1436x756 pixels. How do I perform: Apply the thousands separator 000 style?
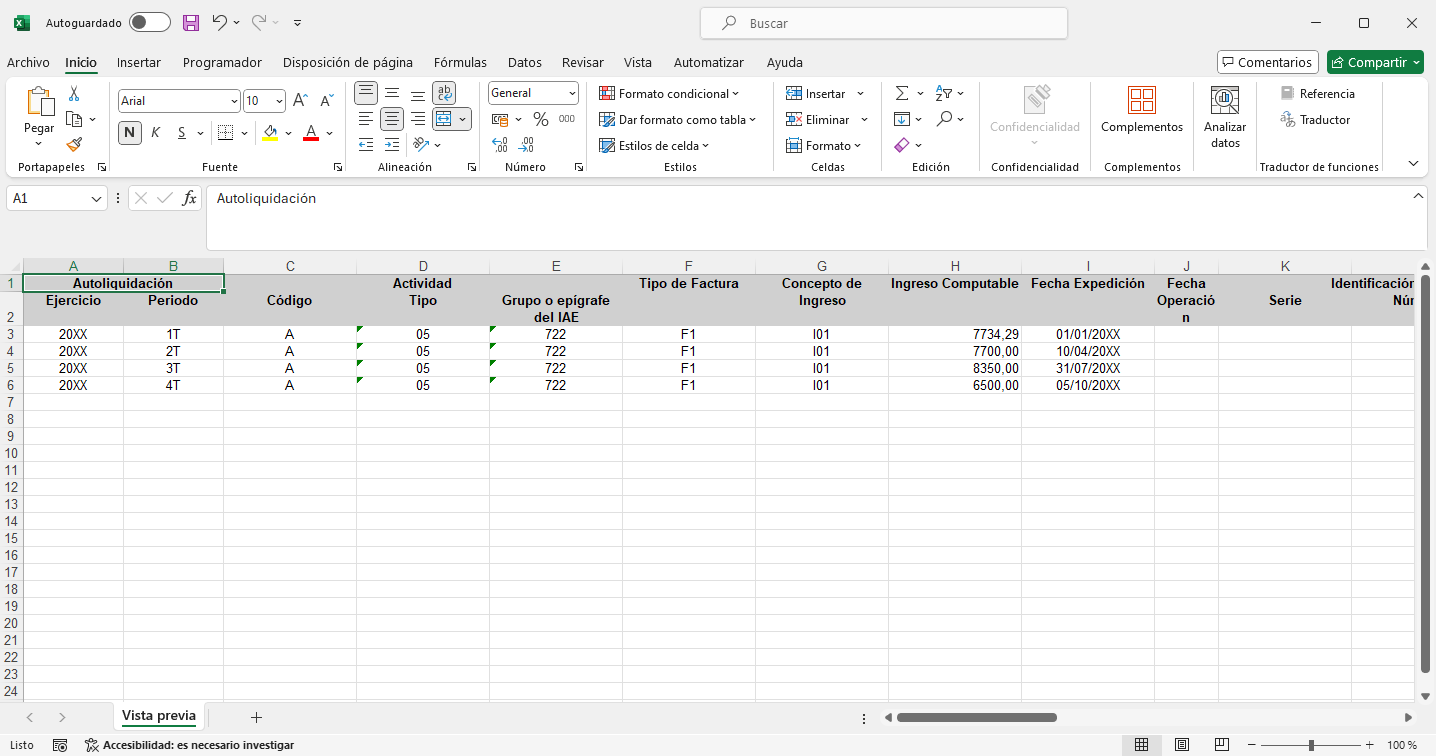click(567, 119)
